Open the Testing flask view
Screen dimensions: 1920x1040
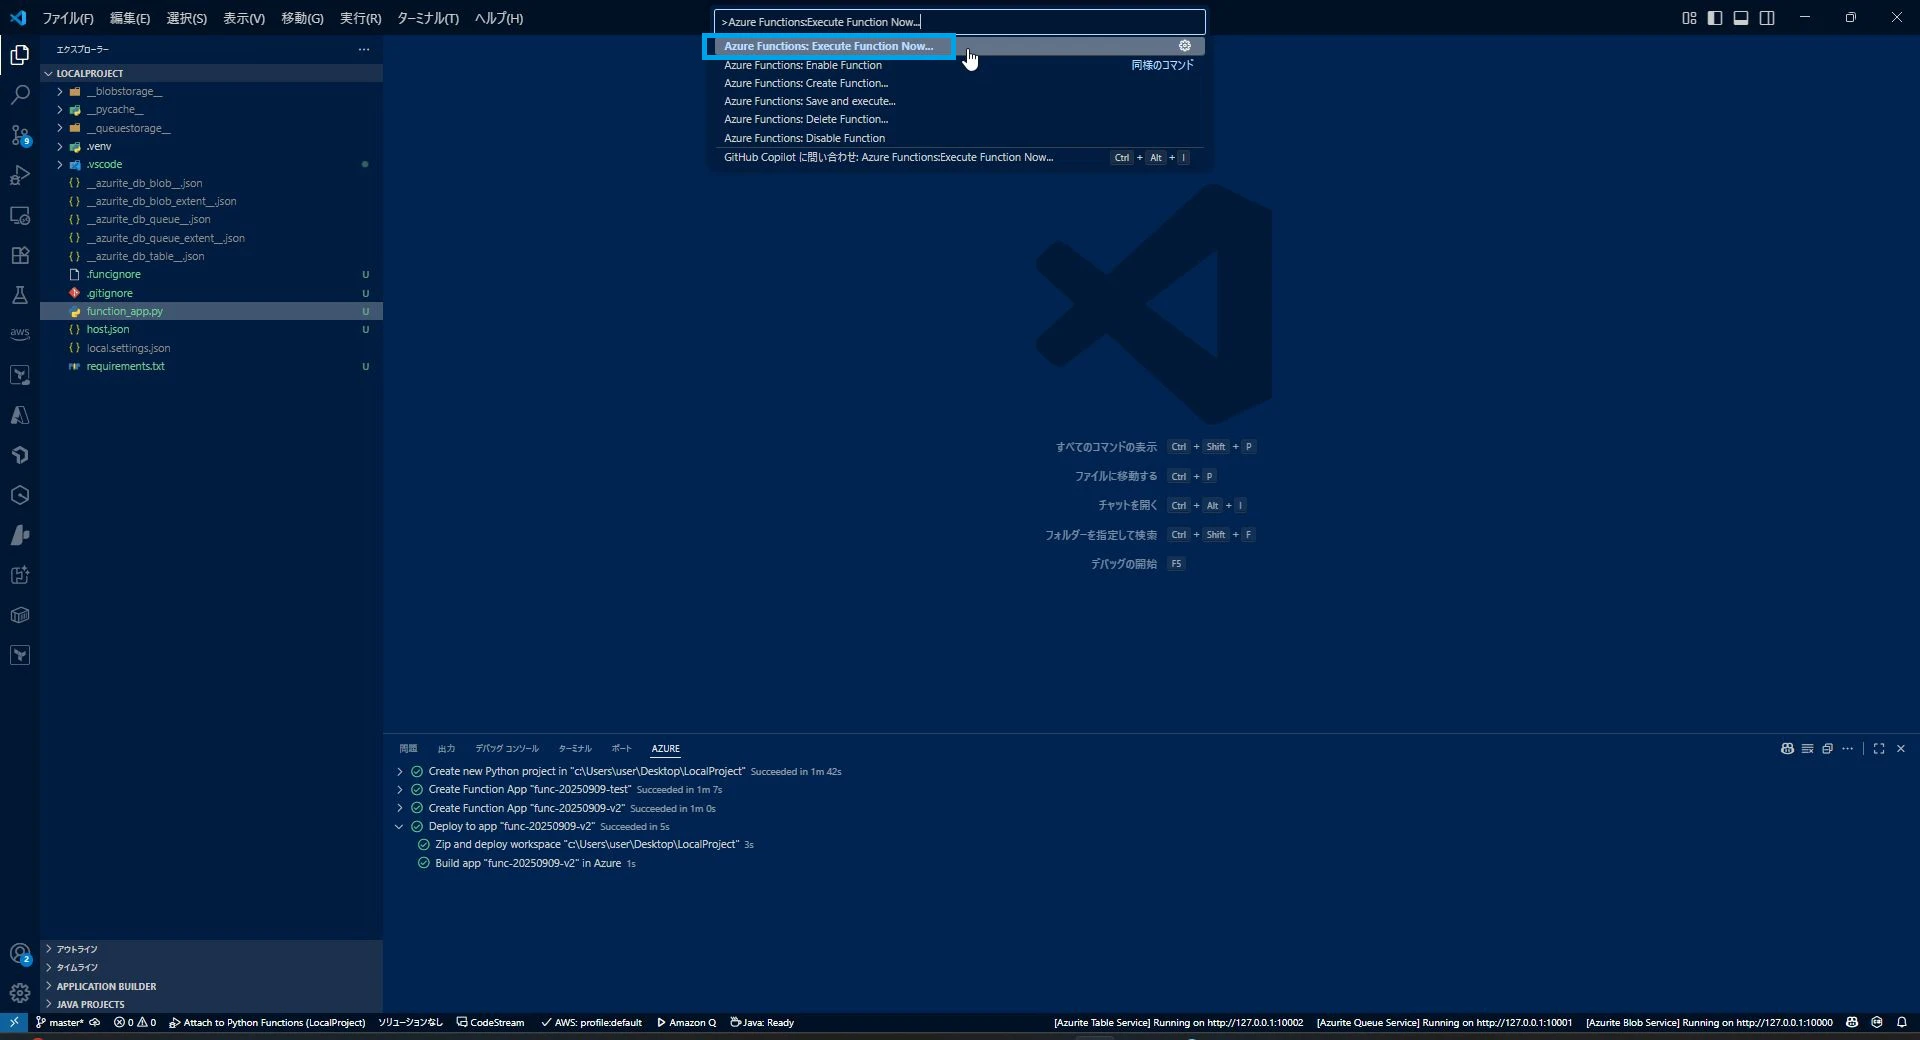click(20, 295)
